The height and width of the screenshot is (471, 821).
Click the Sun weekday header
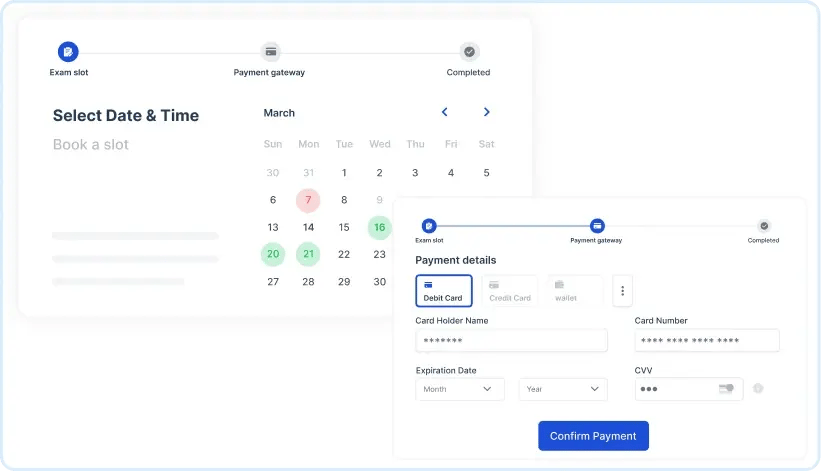pos(273,144)
